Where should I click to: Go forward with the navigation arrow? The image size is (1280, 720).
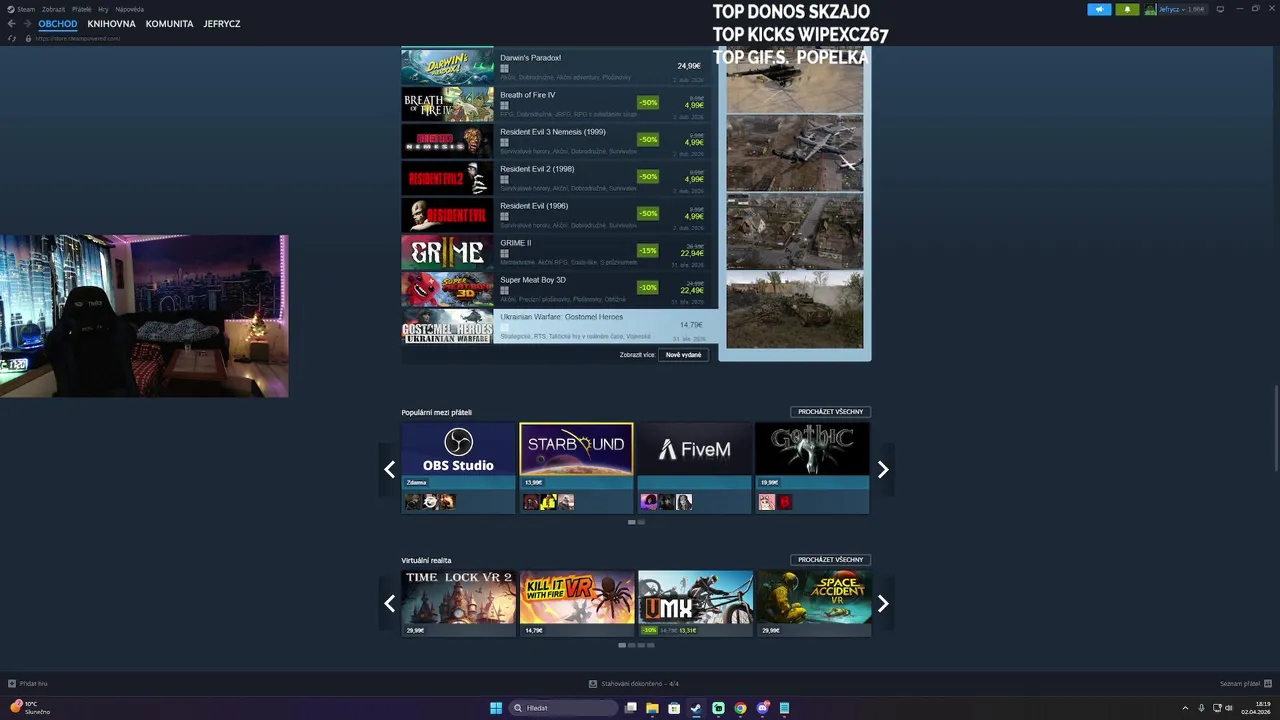click(26, 23)
